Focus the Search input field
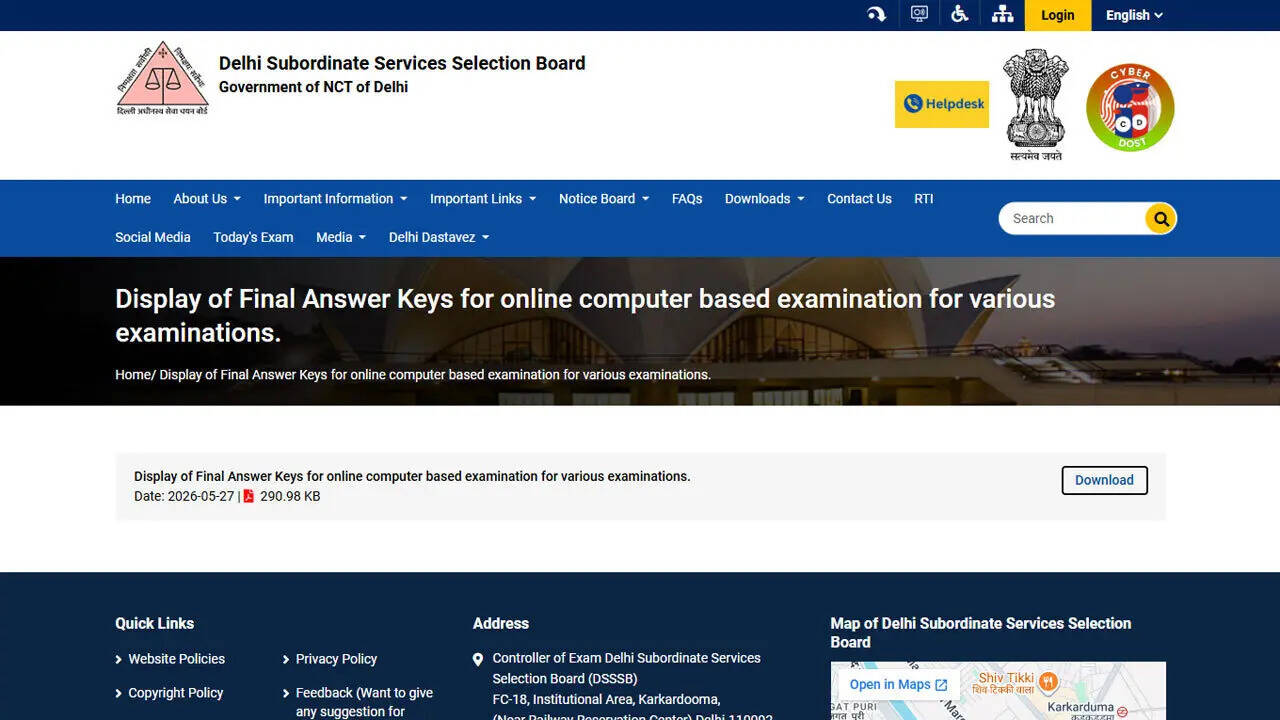This screenshot has width=1280, height=720. (1072, 218)
